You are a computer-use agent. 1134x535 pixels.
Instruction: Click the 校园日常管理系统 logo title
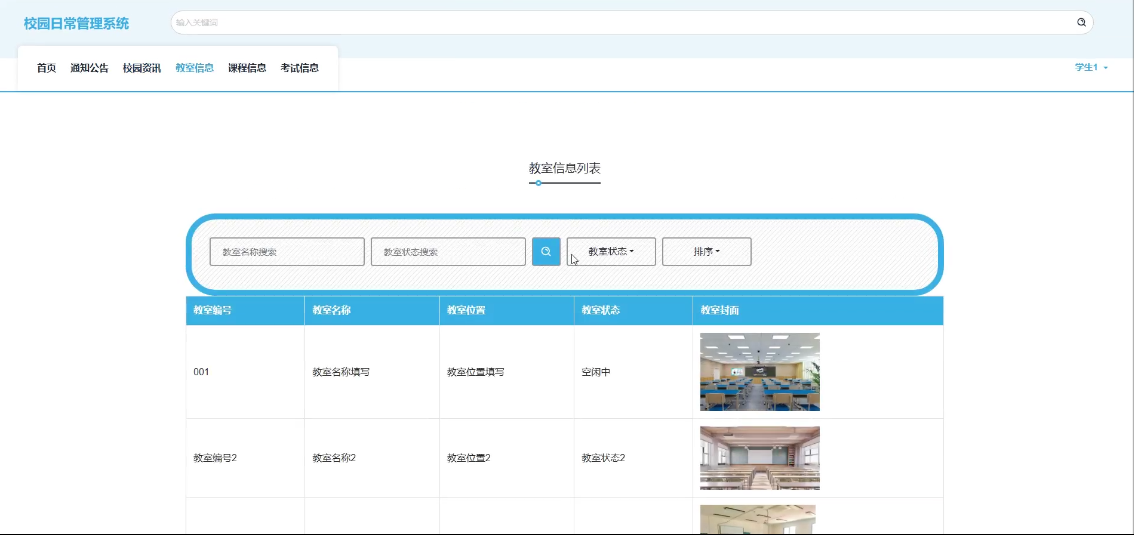[x=77, y=23]
